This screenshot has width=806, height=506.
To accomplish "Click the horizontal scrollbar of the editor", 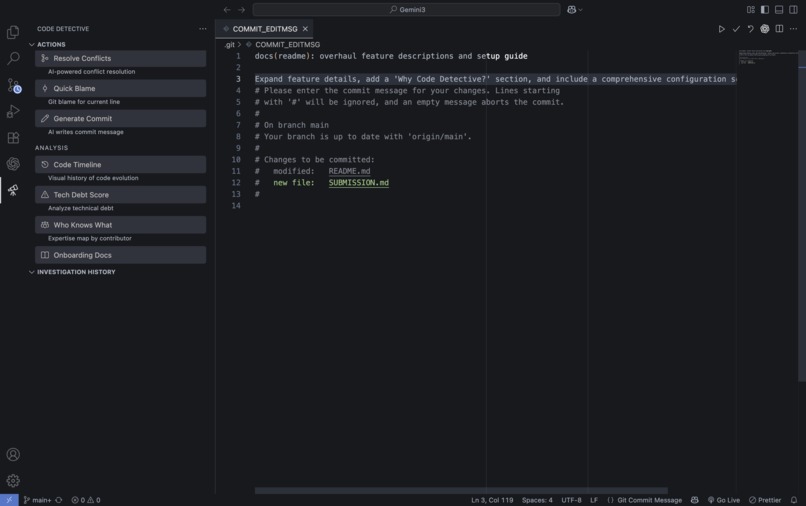I will click(461, 491).
